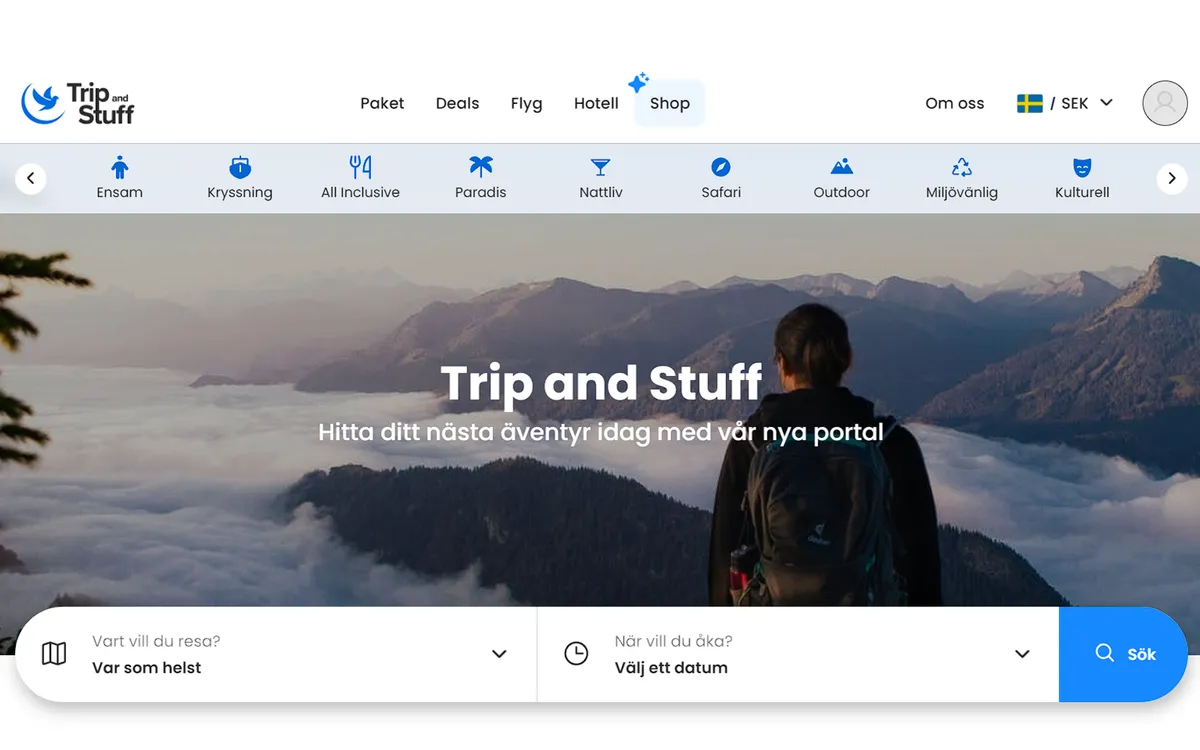
Task: Choose the Kryssning cruise ship icon
Action: [240, 167]
